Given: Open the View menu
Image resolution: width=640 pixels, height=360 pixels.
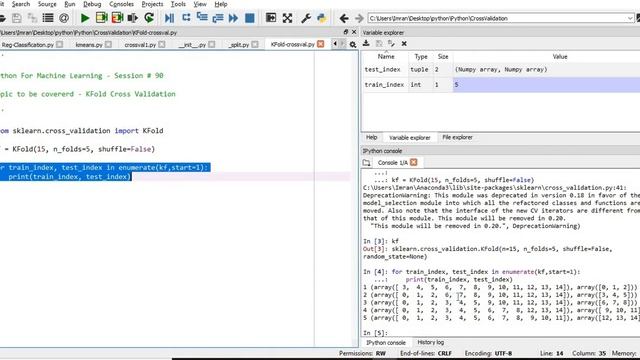Looking at the screenshot, I should point(200,4).
